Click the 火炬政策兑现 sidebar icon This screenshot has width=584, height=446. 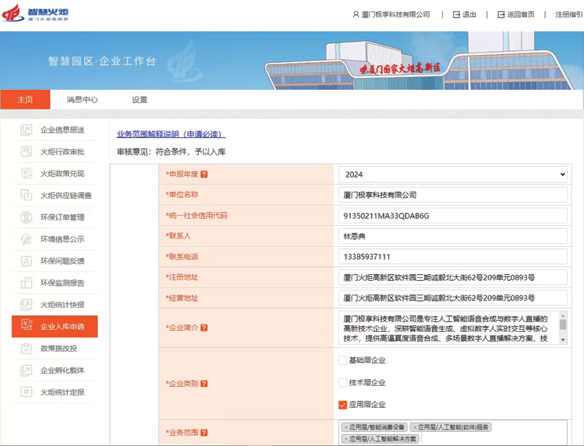(26, 174)
